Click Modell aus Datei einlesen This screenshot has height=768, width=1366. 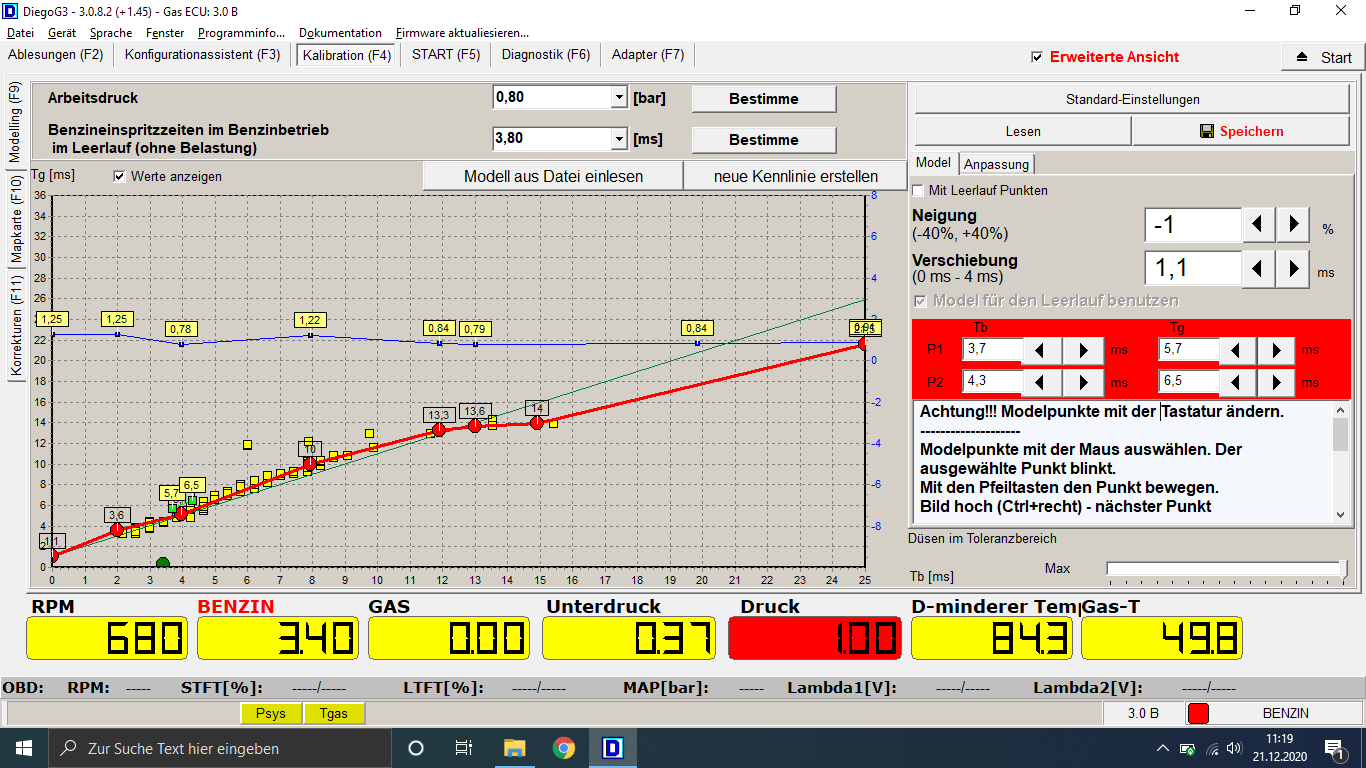pyautogui.click(x=553, y=176)
